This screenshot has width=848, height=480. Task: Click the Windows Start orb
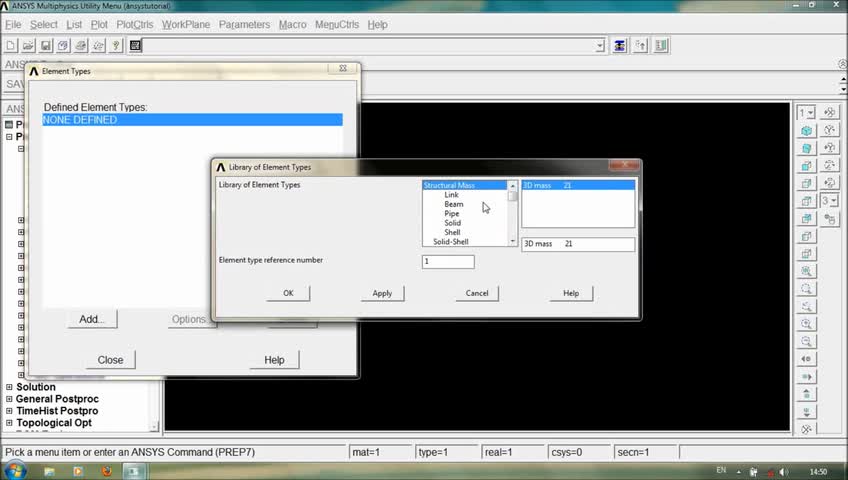coord(15,471)
